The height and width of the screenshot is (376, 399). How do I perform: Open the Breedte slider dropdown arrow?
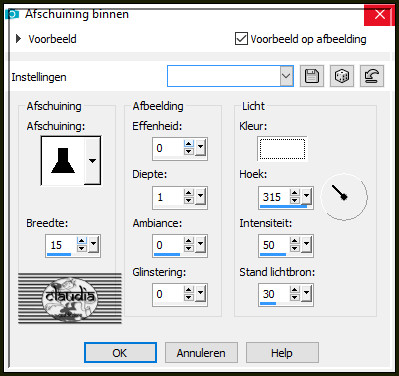coord(94,244)
